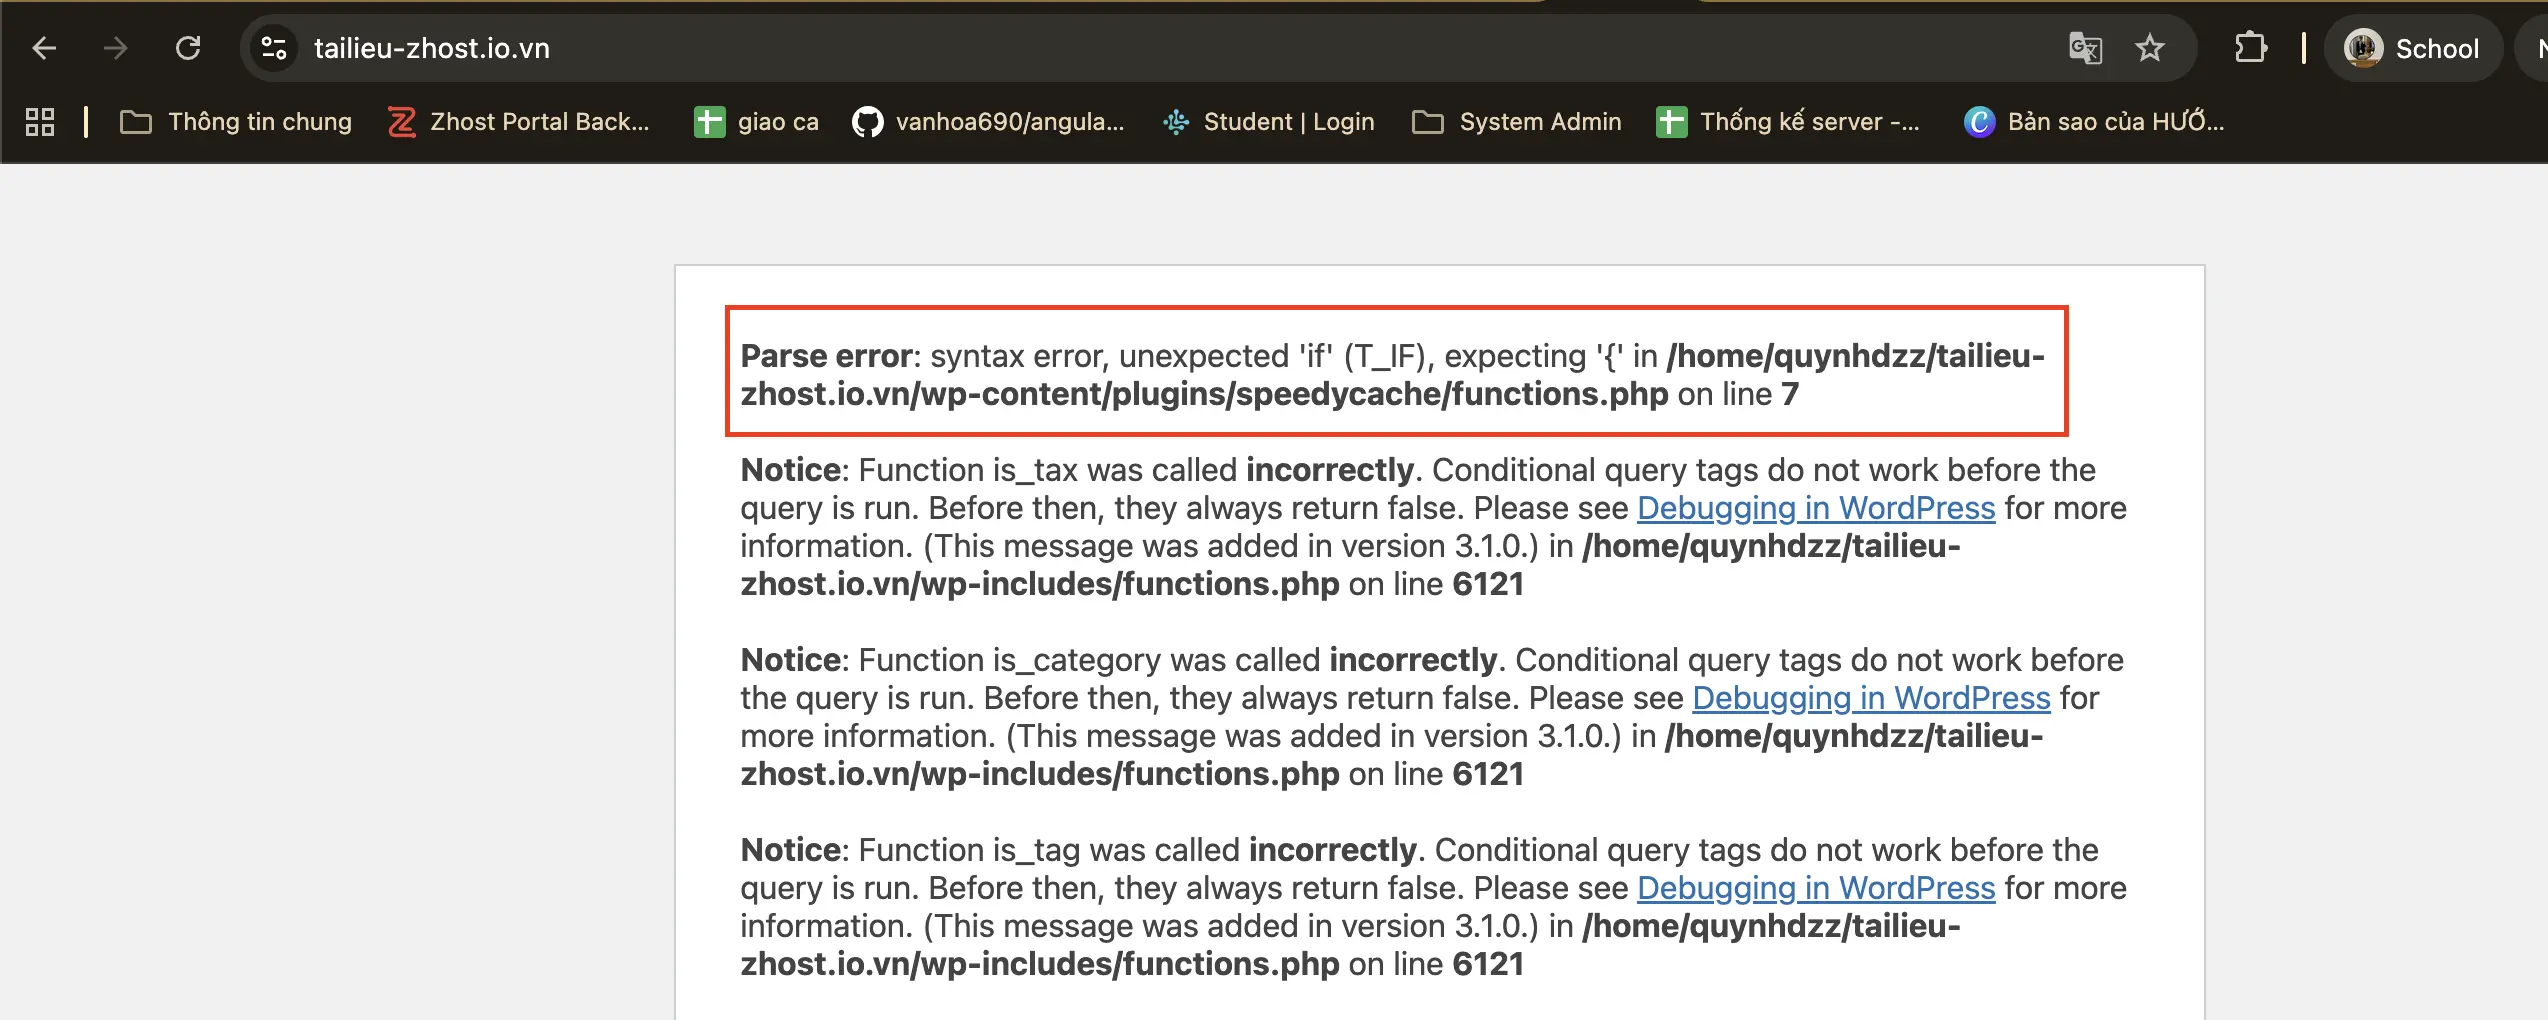Open the apps grid in bookmarks bar
2548x1020 pixels.
coord(40,122)
